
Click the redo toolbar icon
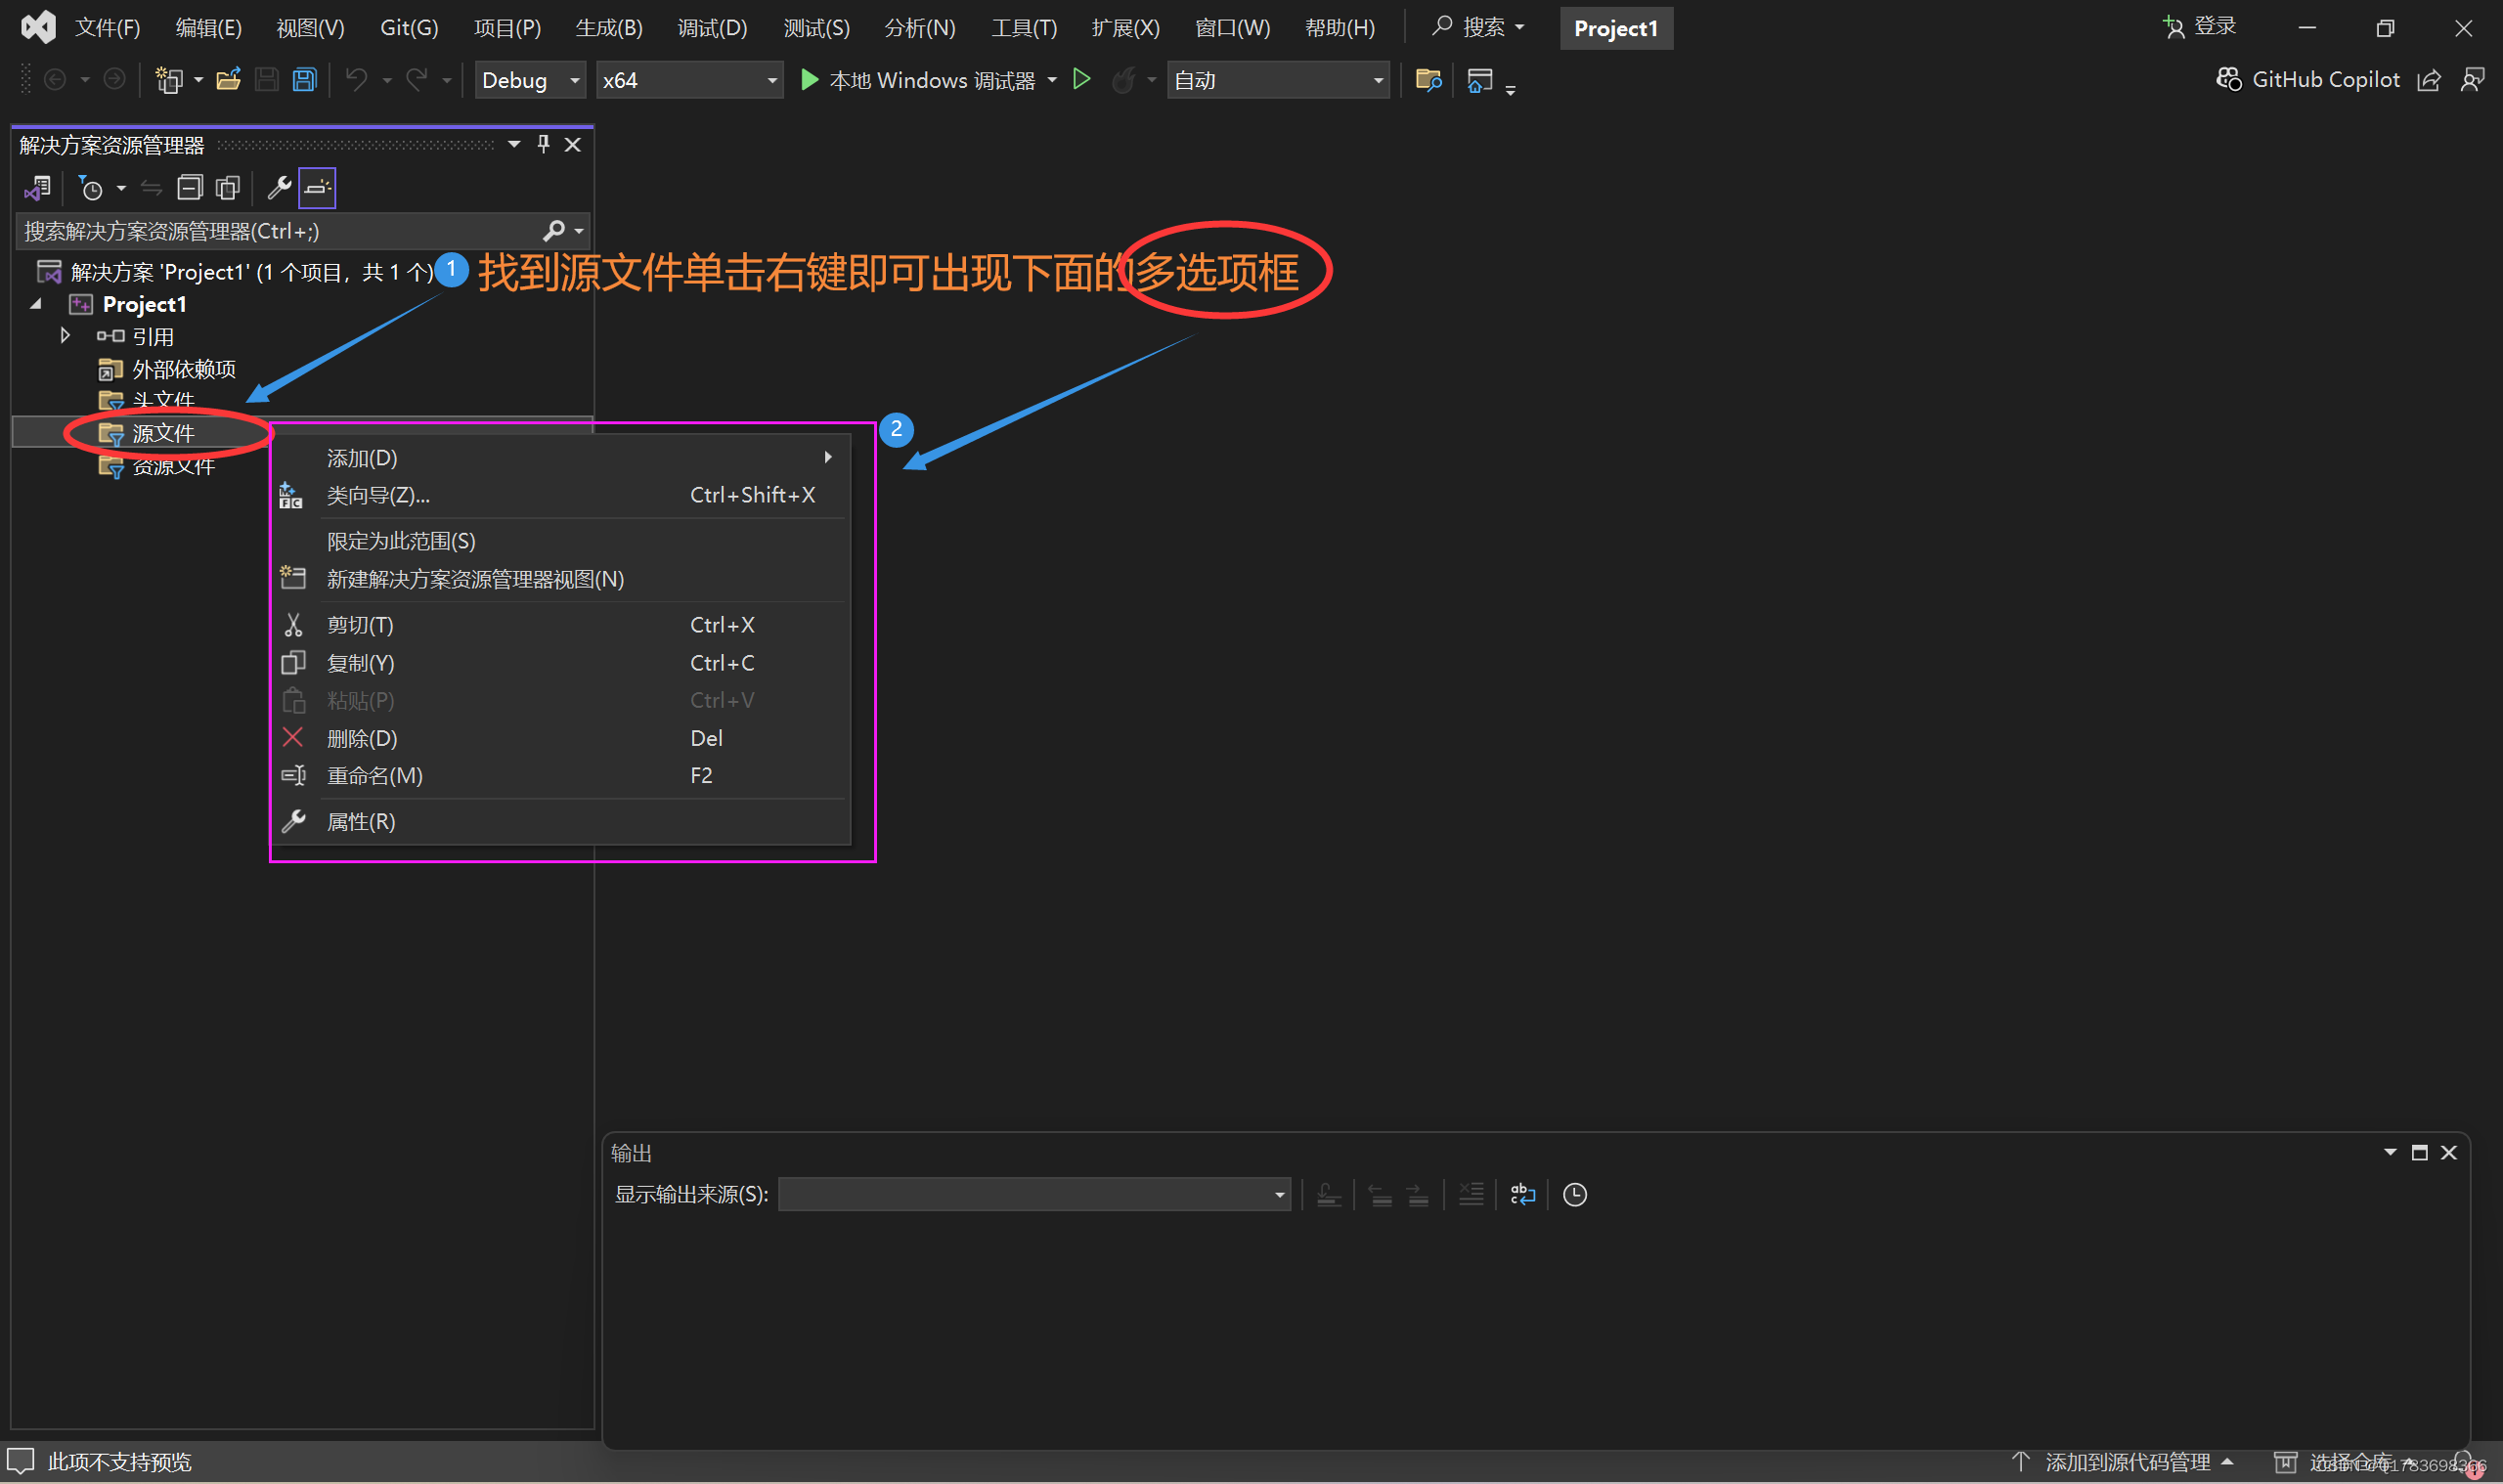pos(416,79)
